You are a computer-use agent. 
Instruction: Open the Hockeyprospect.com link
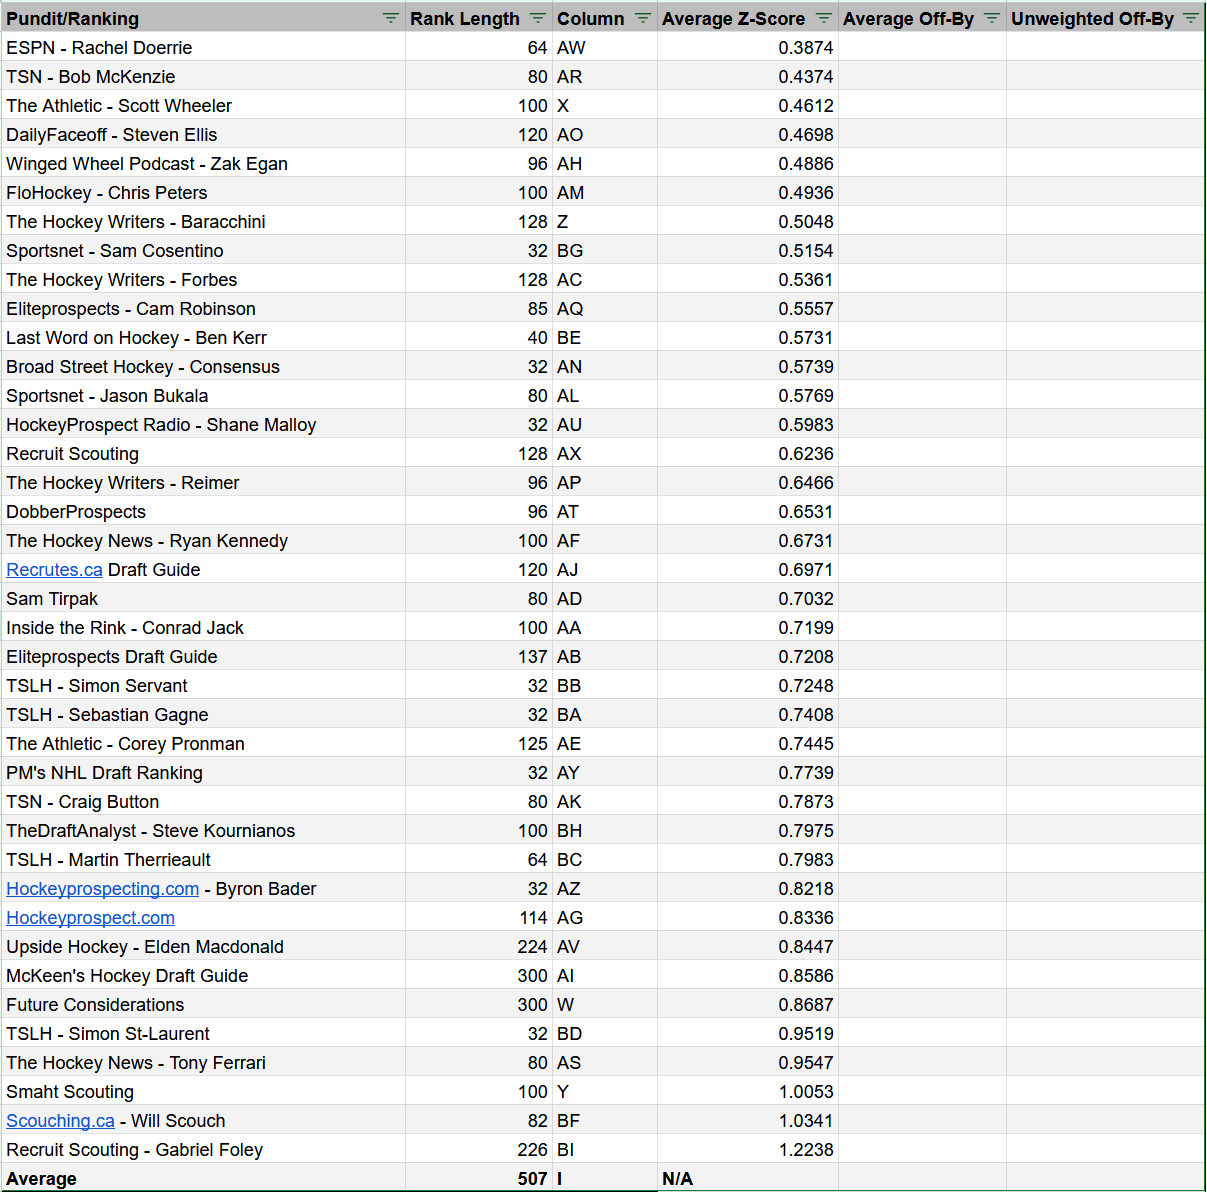point(90,918)
